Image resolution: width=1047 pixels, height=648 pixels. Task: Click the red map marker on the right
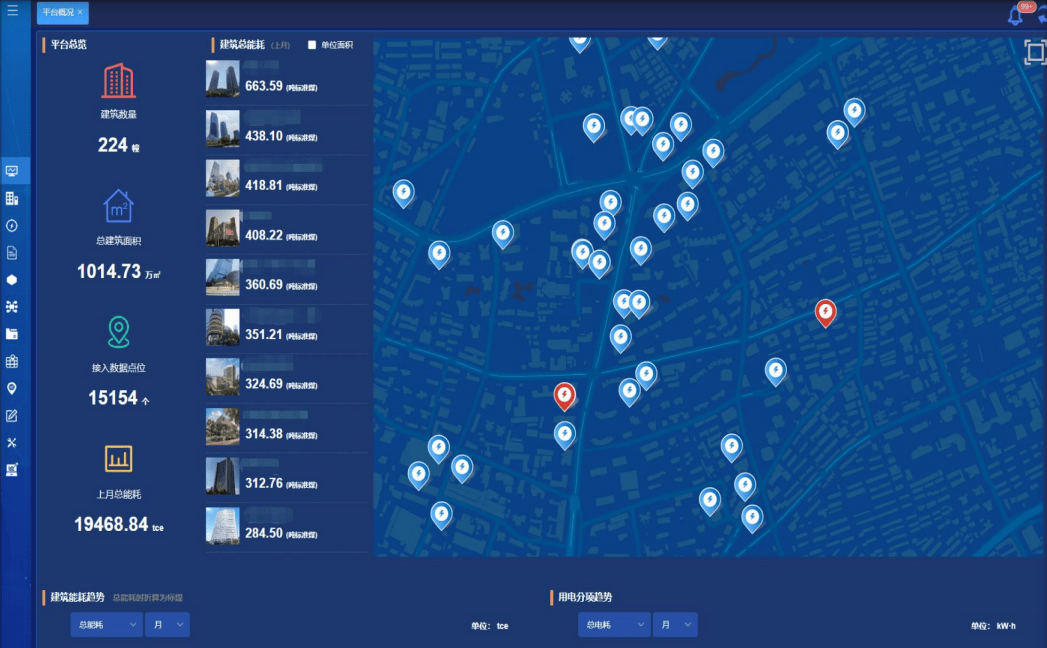point(825,312)
